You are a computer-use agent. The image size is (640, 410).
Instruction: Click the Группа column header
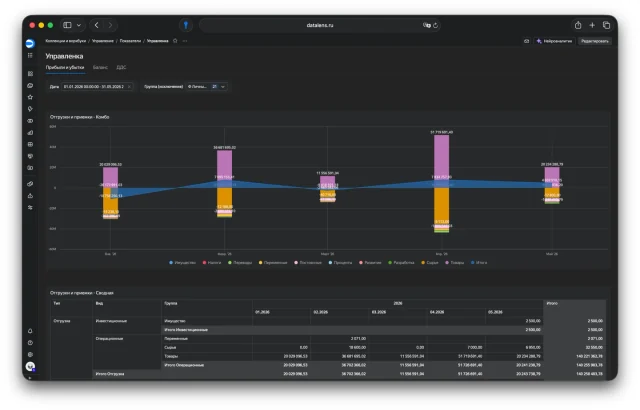[171, 304]
